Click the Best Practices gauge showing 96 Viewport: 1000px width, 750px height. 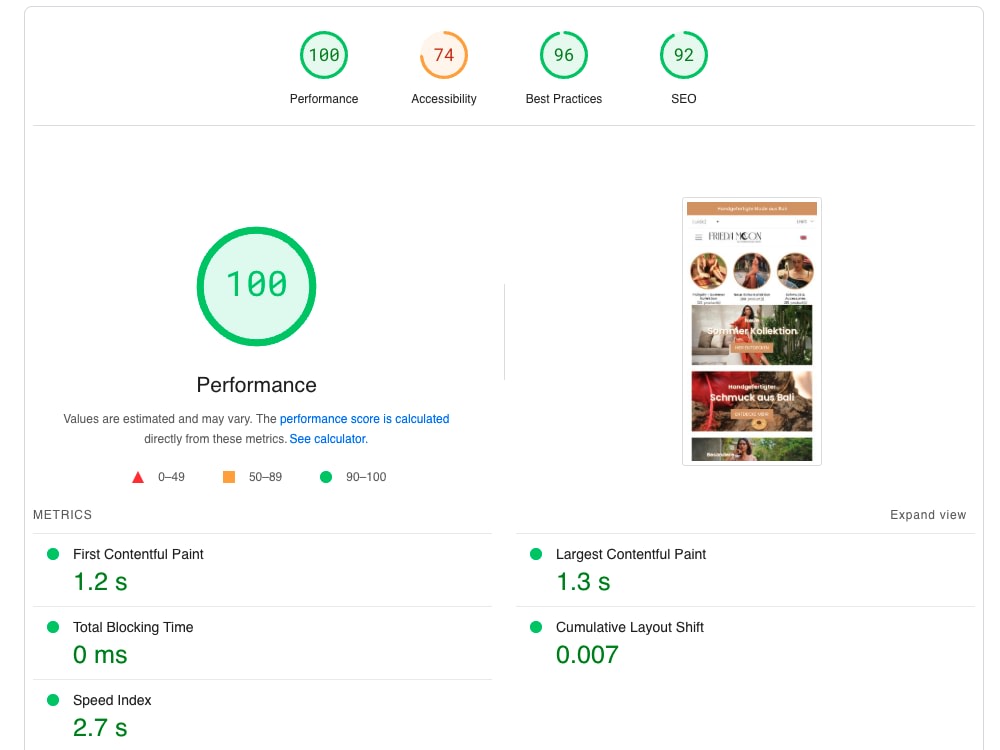[564, 55]
